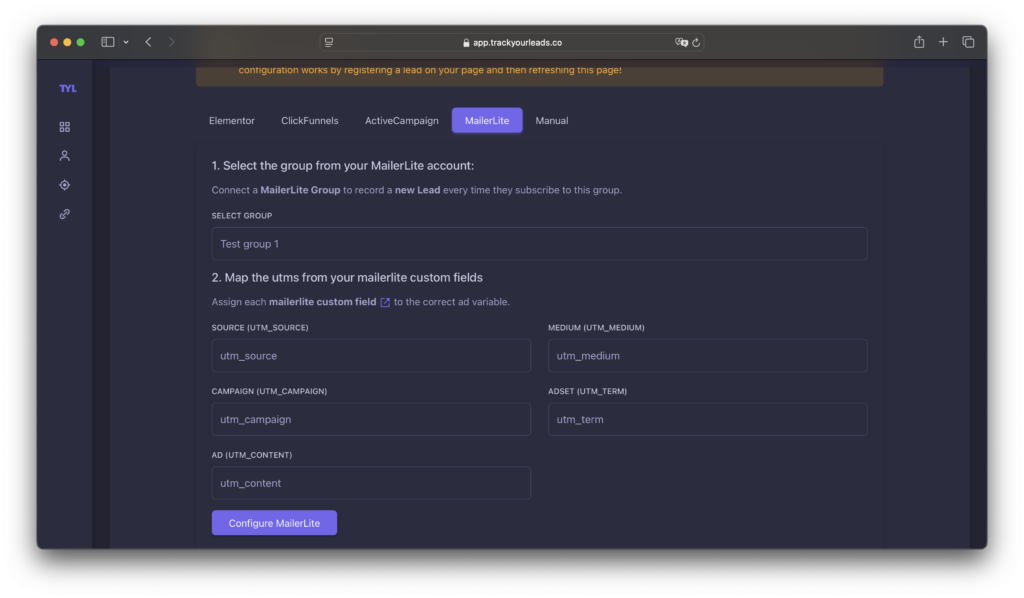This screenshot has height=598, width=1024.
Task: Click the address bar app.trackyourleads.co
Action: coord(512,42)
